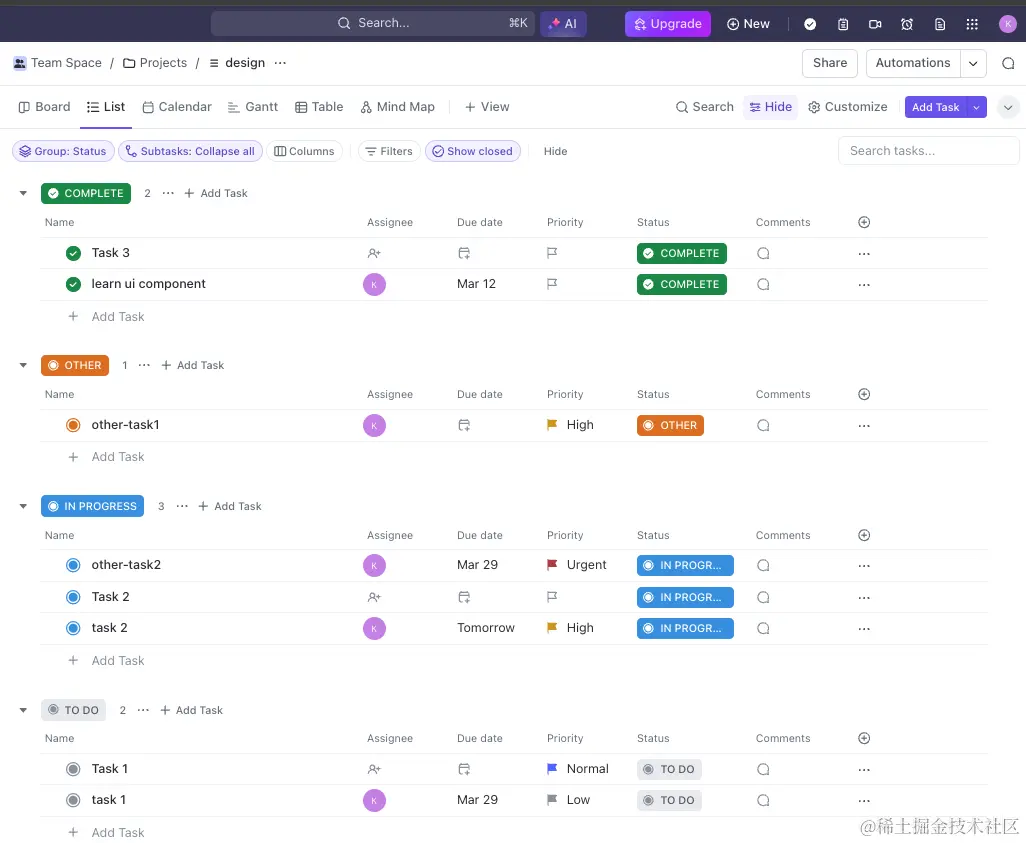The height and width of the screenshot is (843, 1026).
Task: Open the notepad icon in top bar
Action: click(x=843, y=24)
